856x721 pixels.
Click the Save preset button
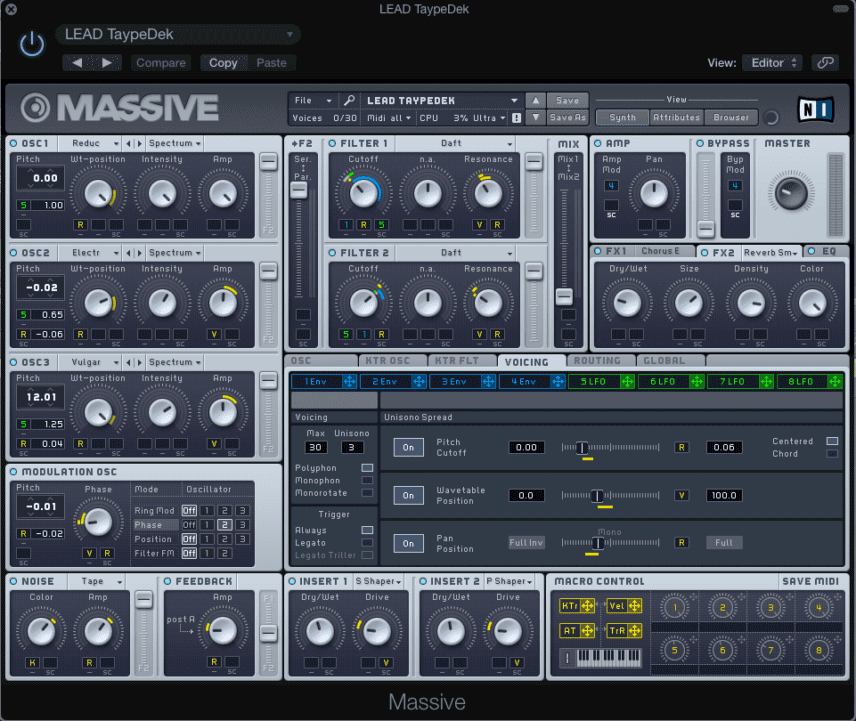(x=567, y=100)
